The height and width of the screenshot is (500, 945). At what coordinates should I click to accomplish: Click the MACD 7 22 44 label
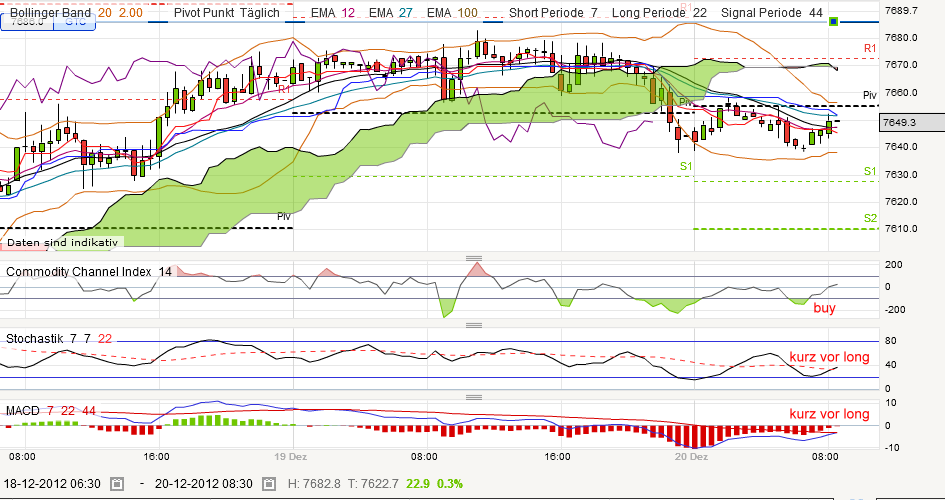[51, 411]
